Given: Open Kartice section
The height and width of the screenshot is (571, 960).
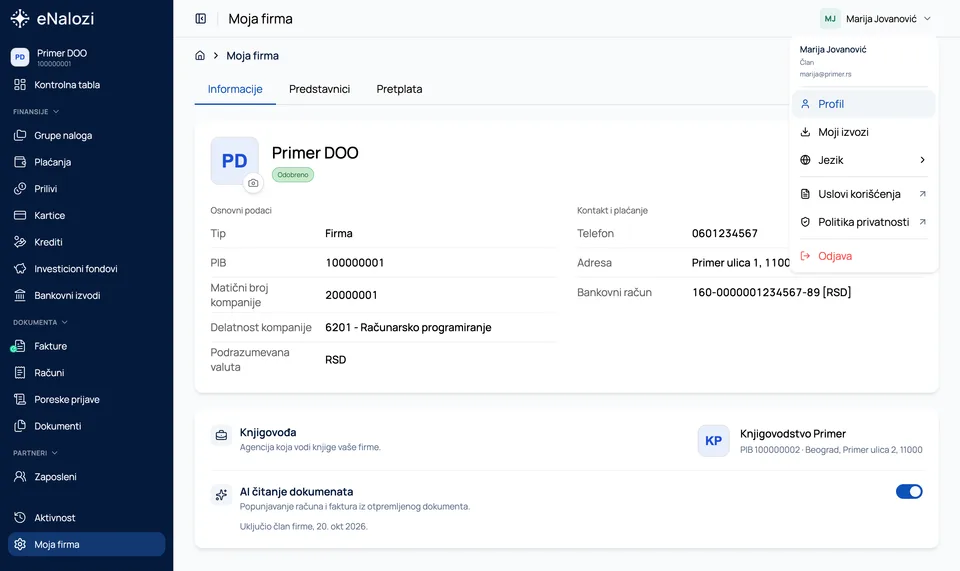Looking at the screenshot, I should tap(86, 215).
